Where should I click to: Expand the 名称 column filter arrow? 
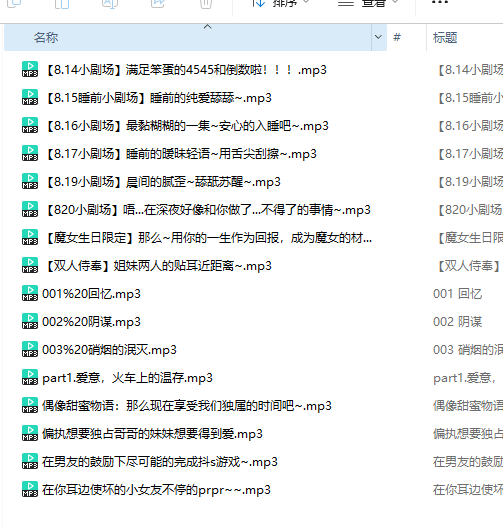(x=379, y=37)
